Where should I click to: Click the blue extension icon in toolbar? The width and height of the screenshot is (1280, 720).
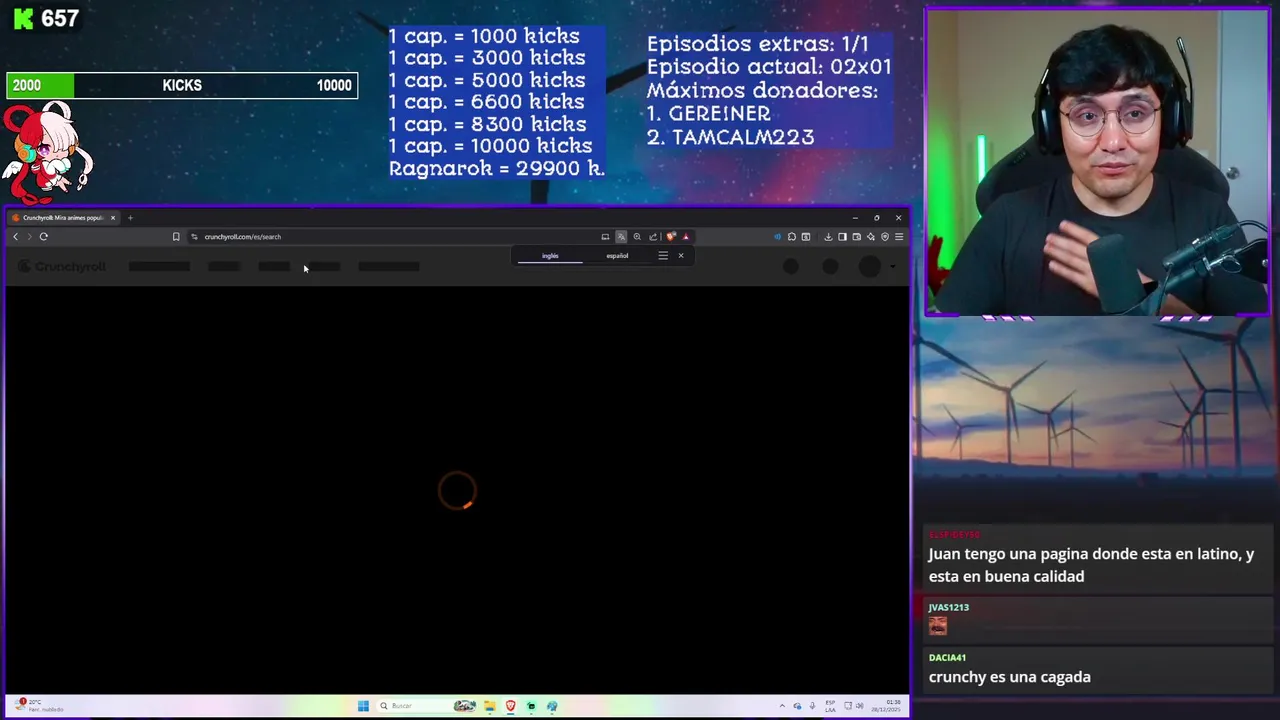tap(777, 237)
